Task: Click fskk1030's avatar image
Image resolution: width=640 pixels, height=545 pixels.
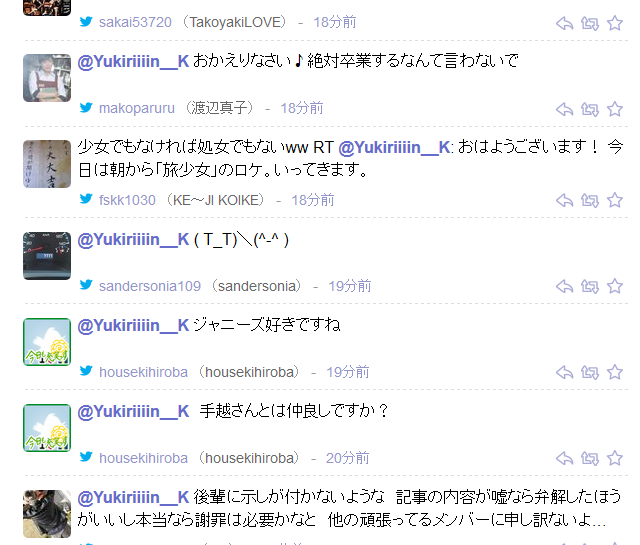Action: pyautogui.click(x=47, y=164)
